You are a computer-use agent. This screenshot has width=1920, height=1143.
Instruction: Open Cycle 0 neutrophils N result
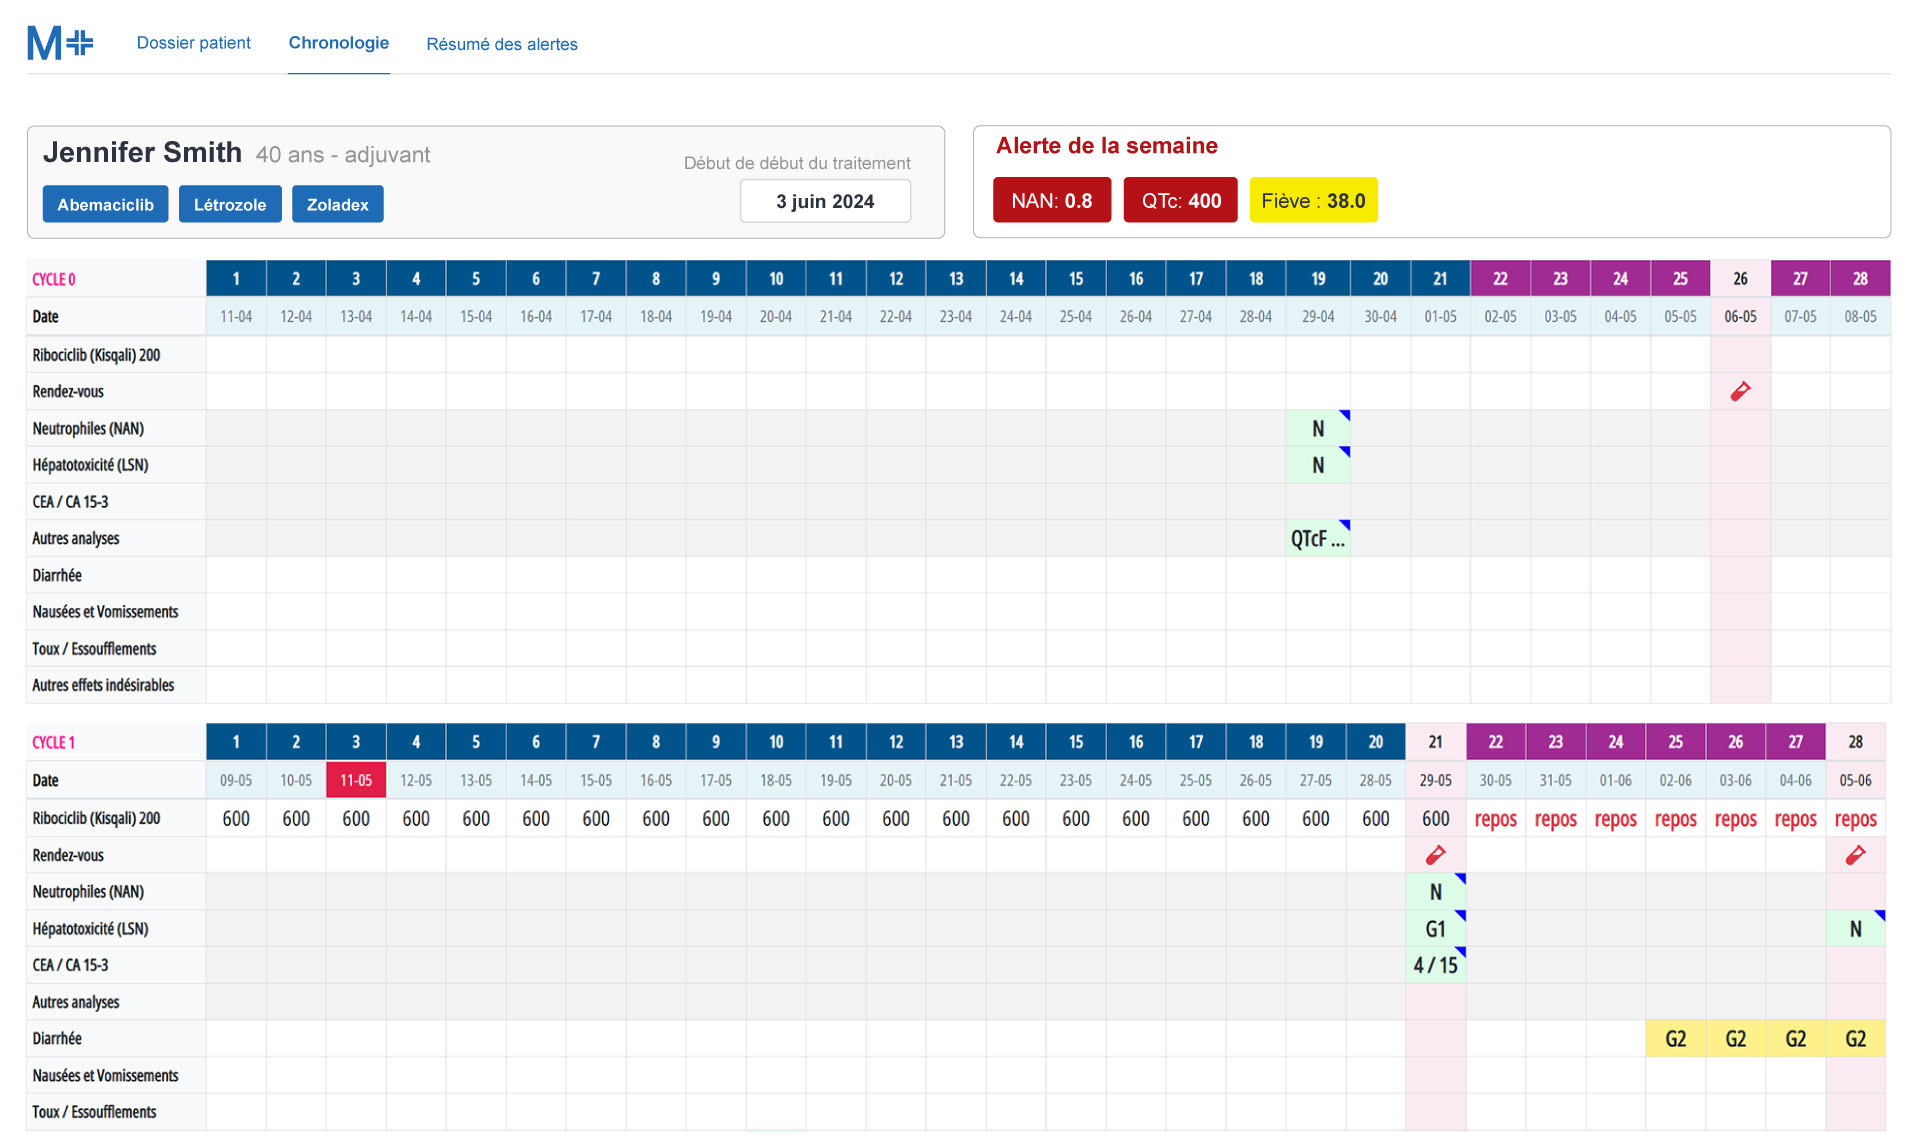(x=1317, y=429)
